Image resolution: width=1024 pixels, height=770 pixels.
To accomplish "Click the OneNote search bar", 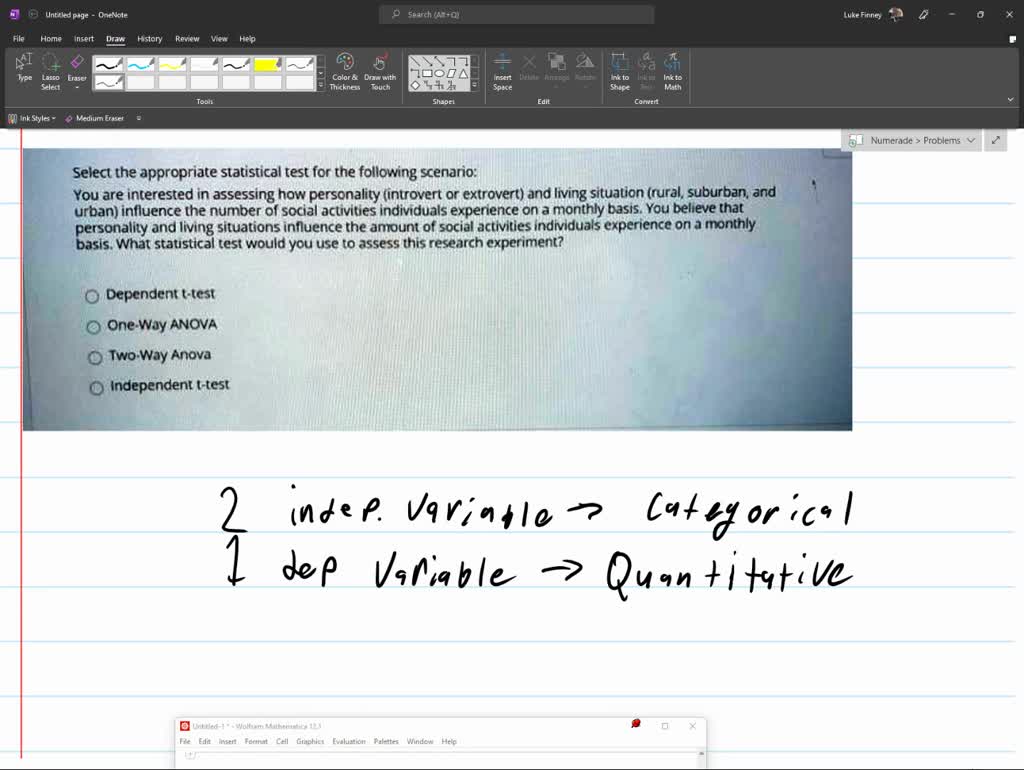I will click(x=515, y=14).
